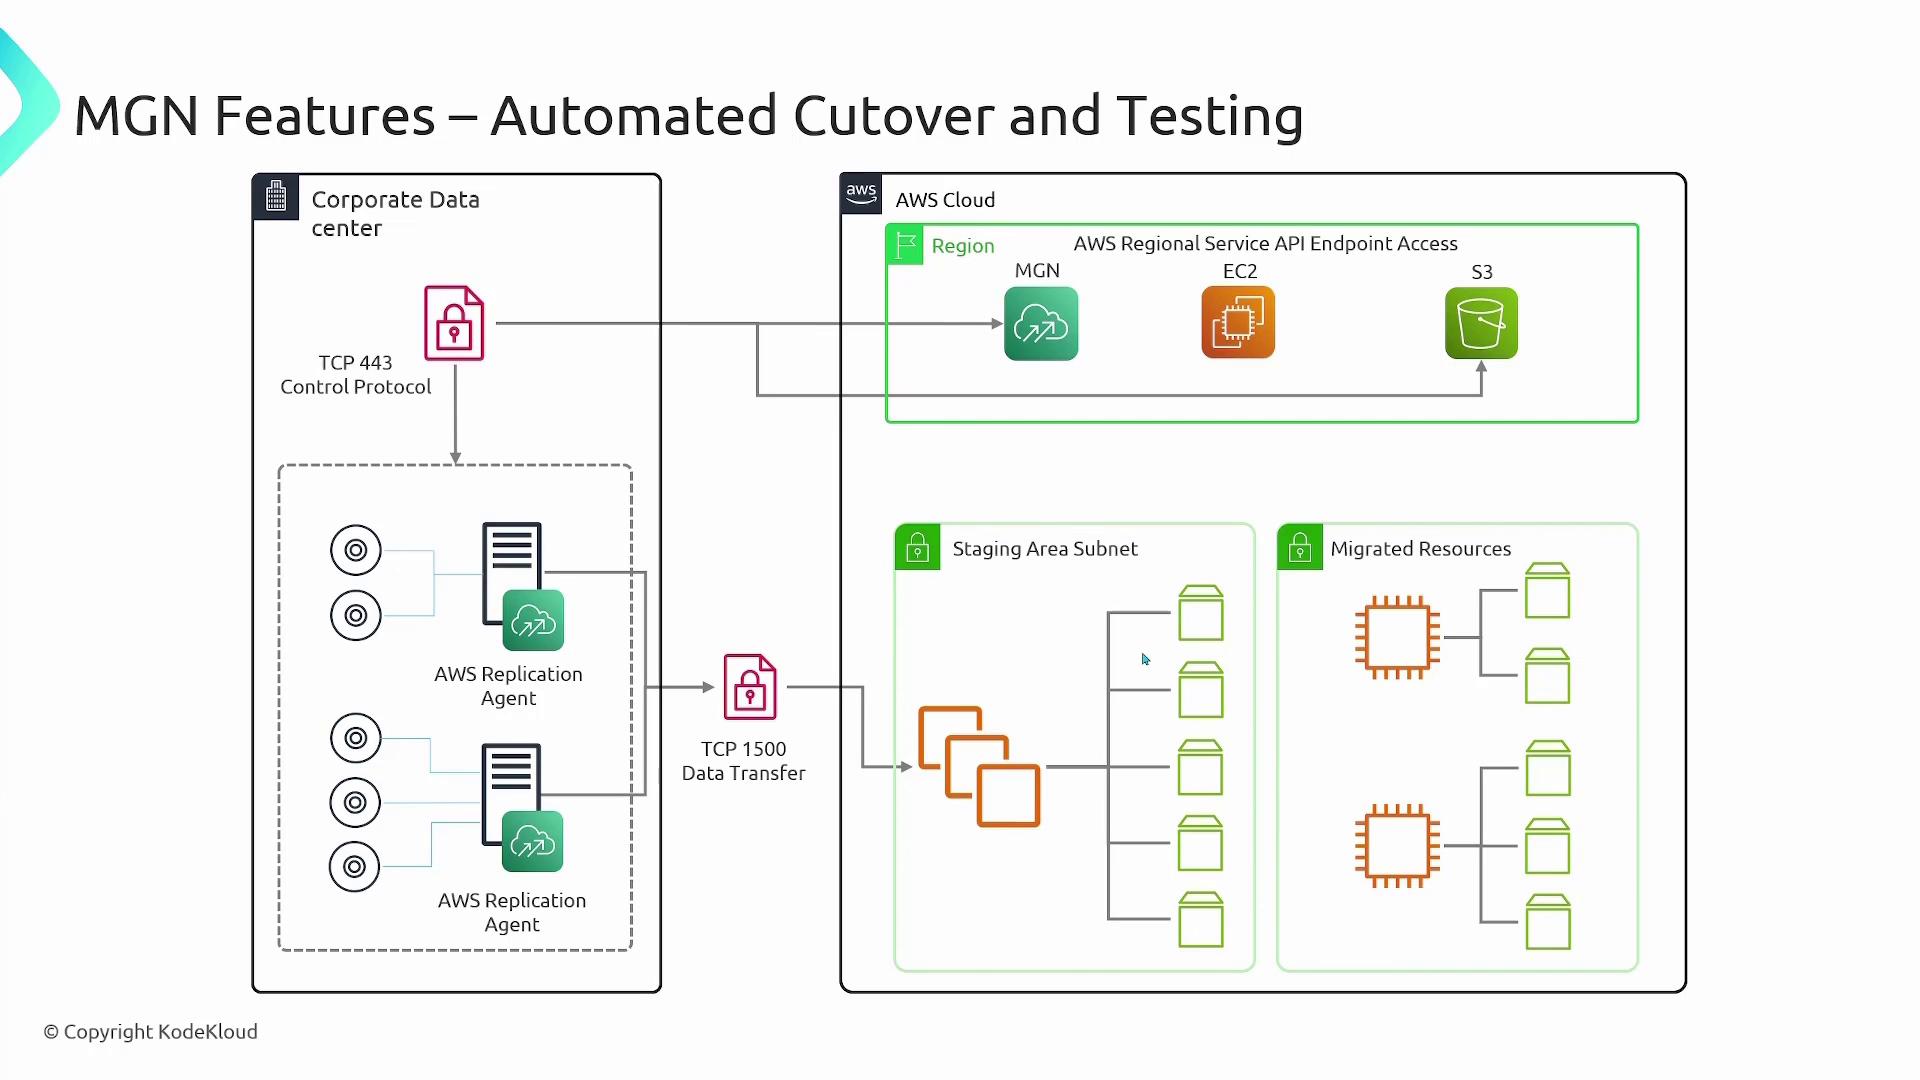Click the Copyright KodeKloud text
Image resolution: width=1920 pixels, height=1080 pixels.
tap(151, 1031)
